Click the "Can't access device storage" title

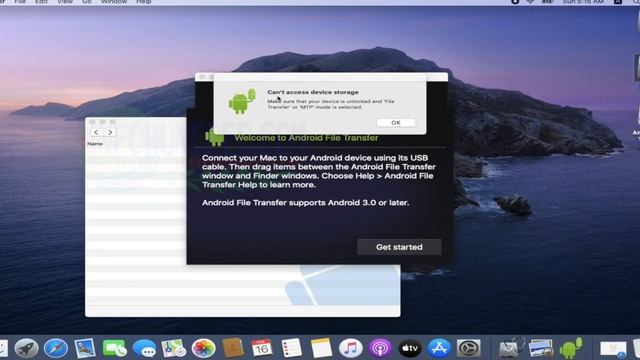313,92
